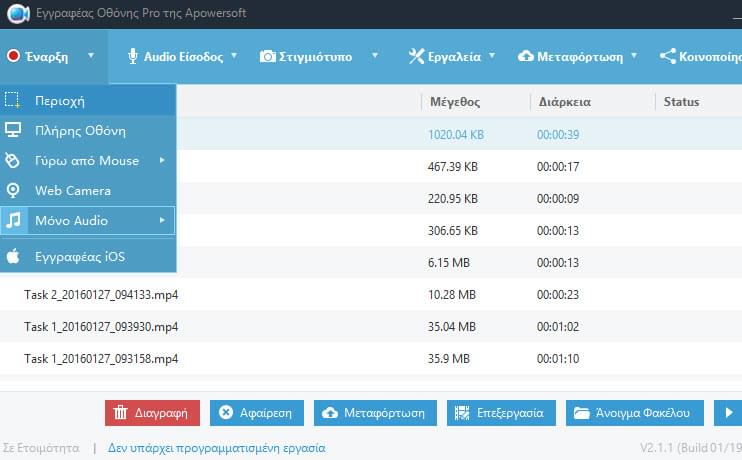Click the cloud upload icon in top toolbar

[x=525, y=56]
